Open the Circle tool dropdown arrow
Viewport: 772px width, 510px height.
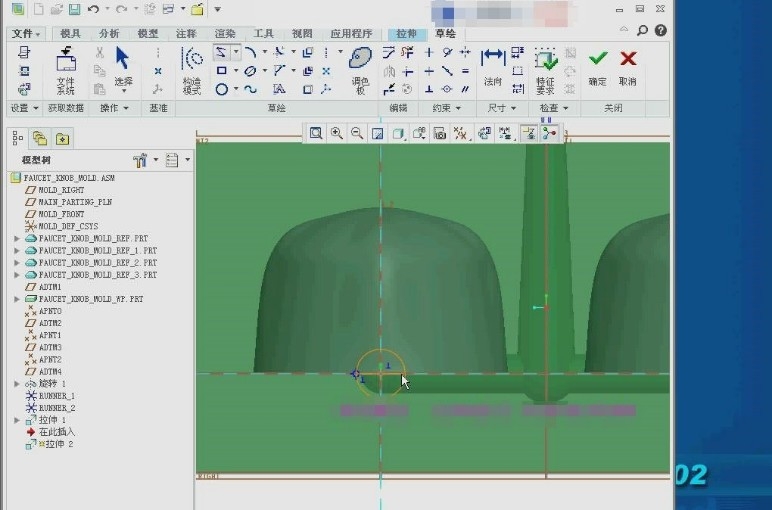(236, 90)
